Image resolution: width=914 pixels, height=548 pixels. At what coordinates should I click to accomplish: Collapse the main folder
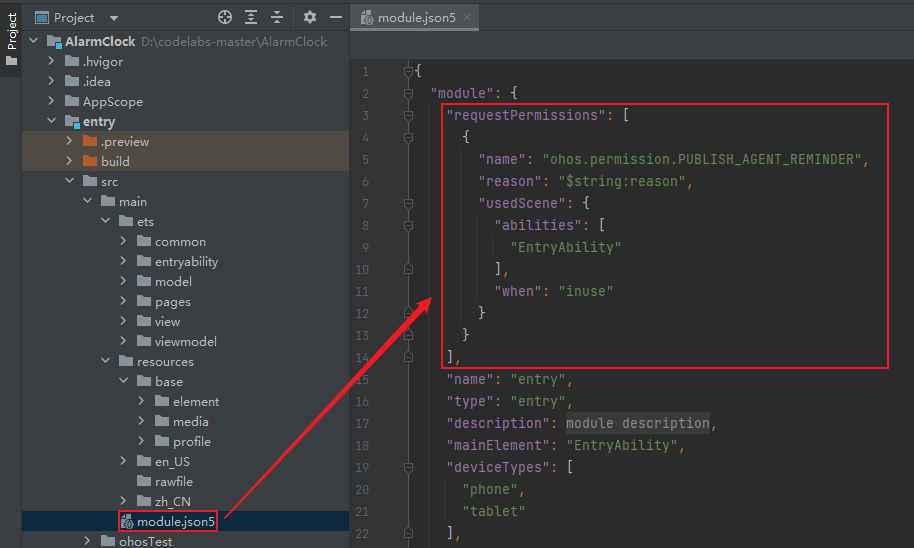coord(87,201)
